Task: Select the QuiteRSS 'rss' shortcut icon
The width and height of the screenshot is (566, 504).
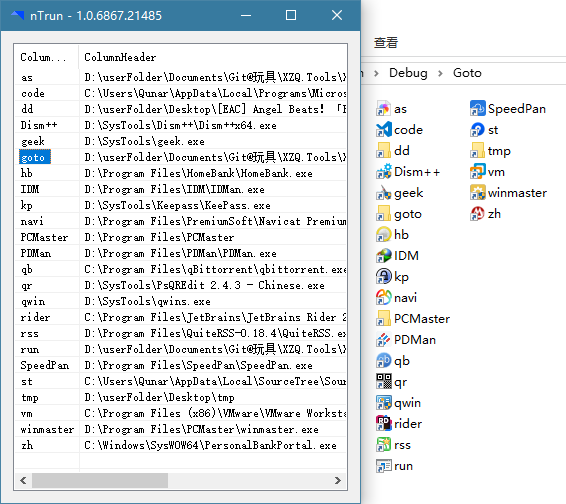Action: pyautogui.click(x=383, y=445)
